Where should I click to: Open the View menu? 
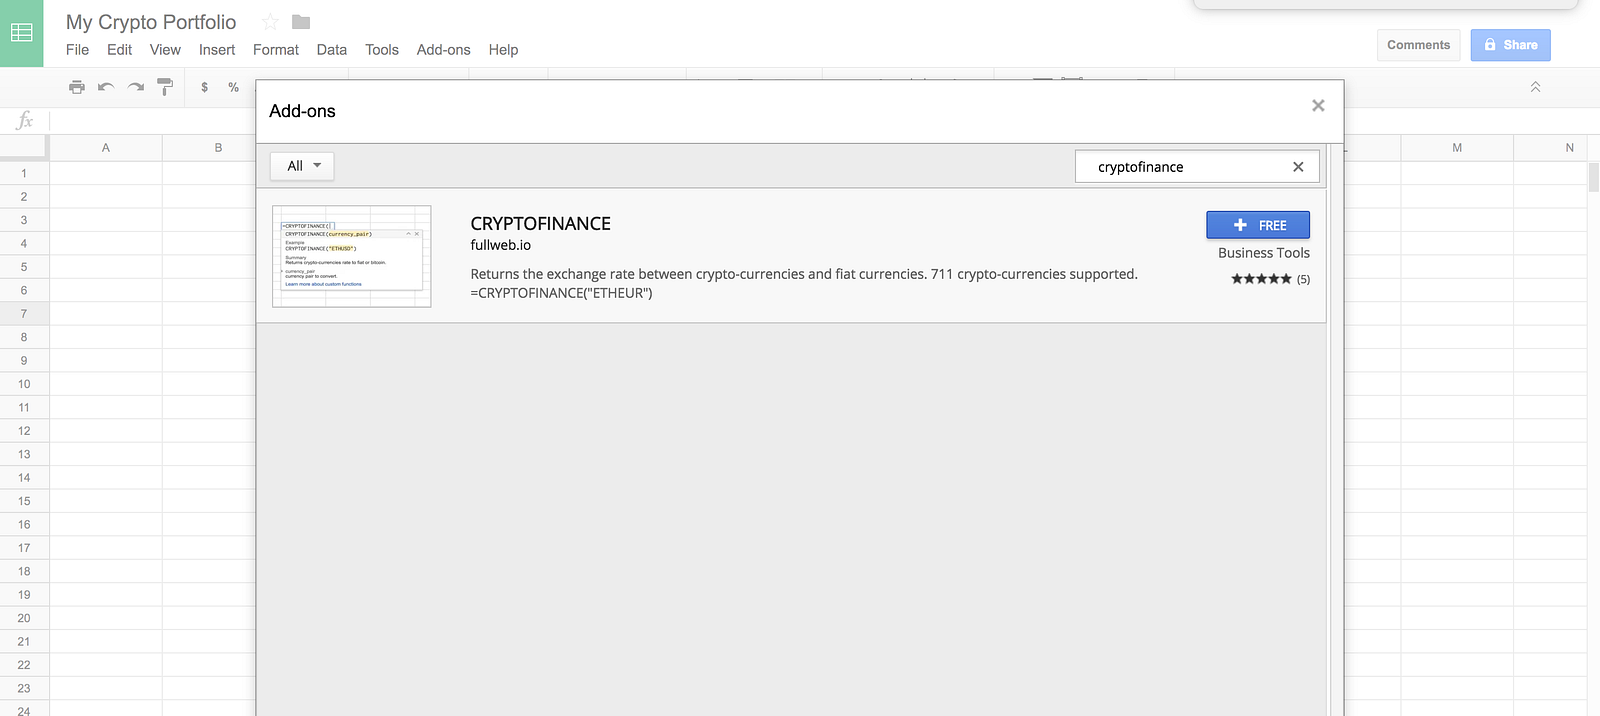coord(165,50)
